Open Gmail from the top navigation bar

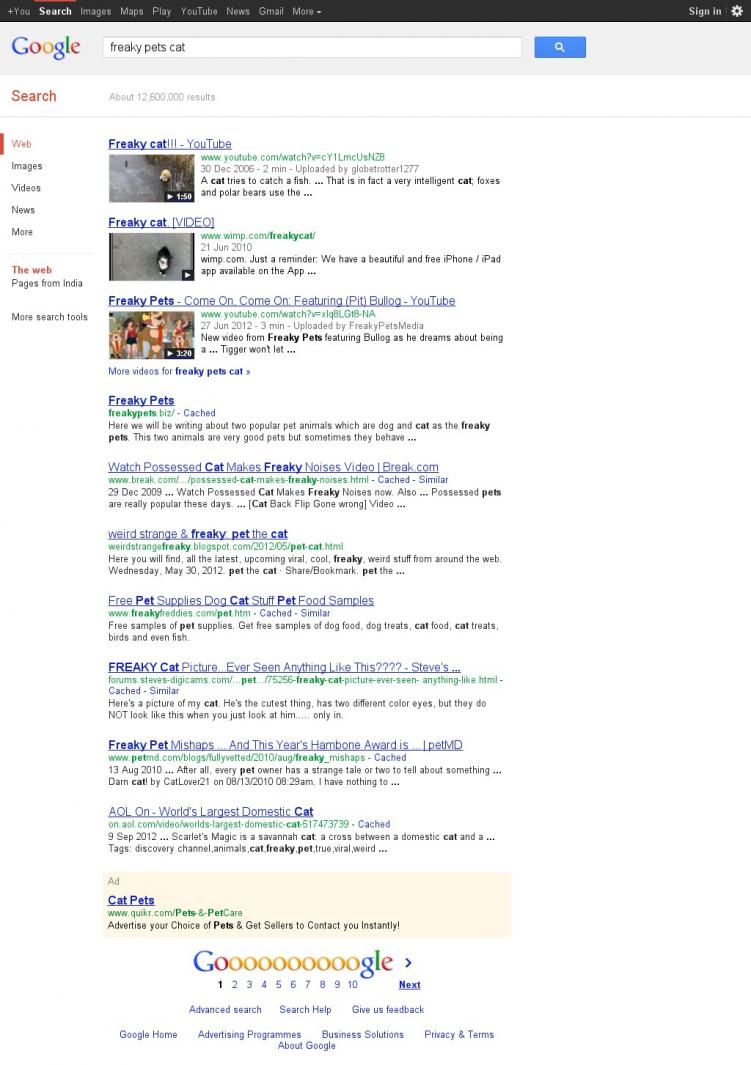tap(271, 12)
